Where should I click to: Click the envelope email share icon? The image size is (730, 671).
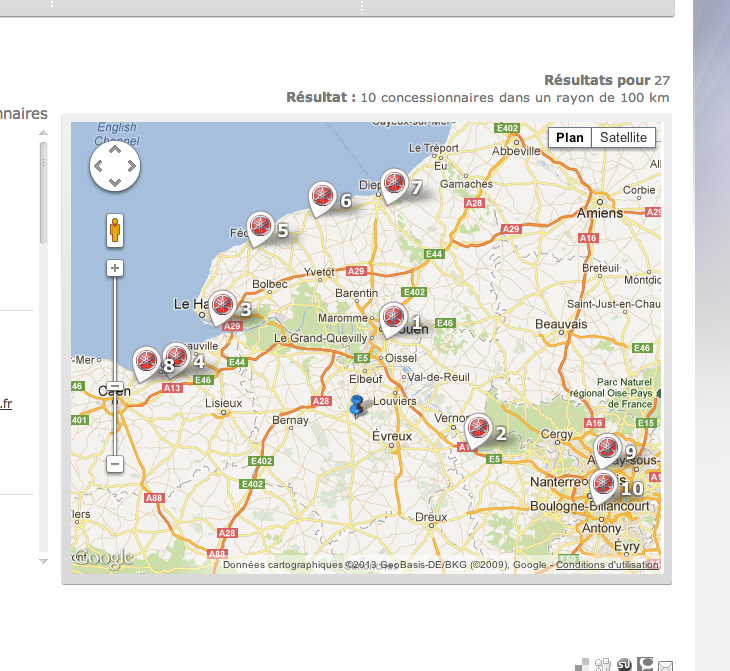pos(666,665)
